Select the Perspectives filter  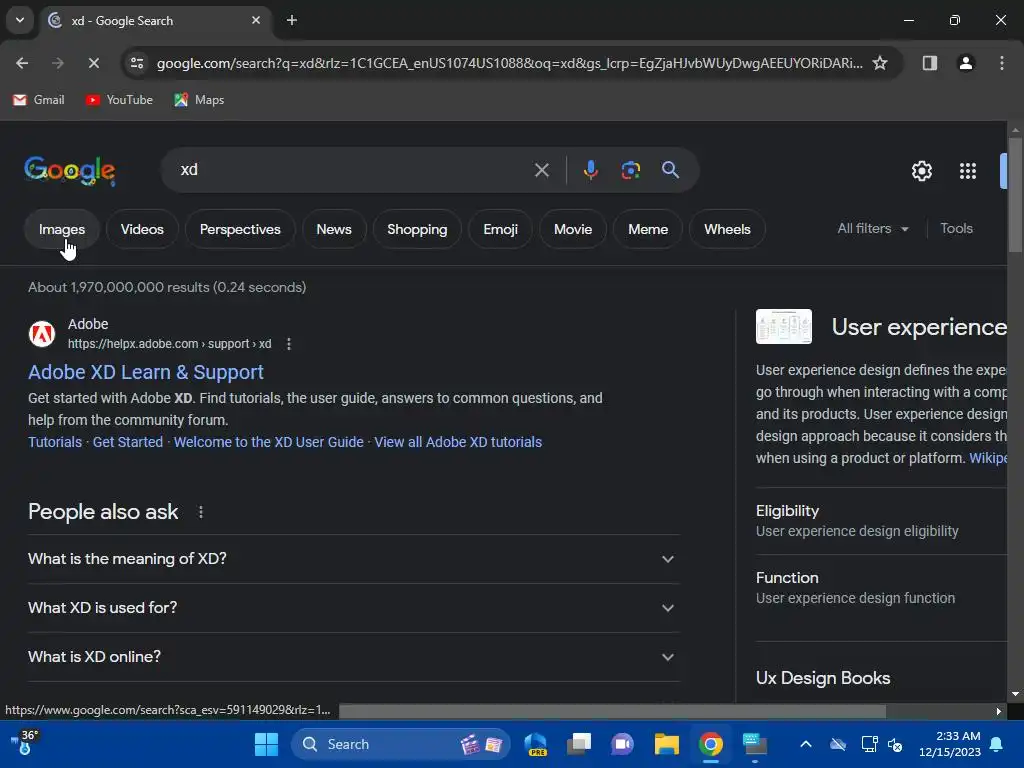240,229
